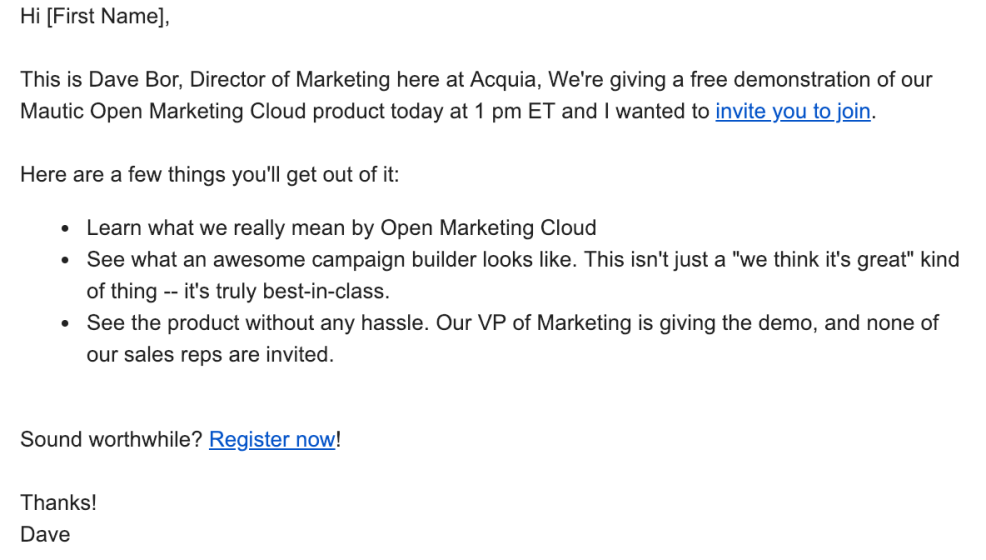Click the first bullet point dot
The width and height of the screenshot is (986, 560).
(x=65, y=229)
